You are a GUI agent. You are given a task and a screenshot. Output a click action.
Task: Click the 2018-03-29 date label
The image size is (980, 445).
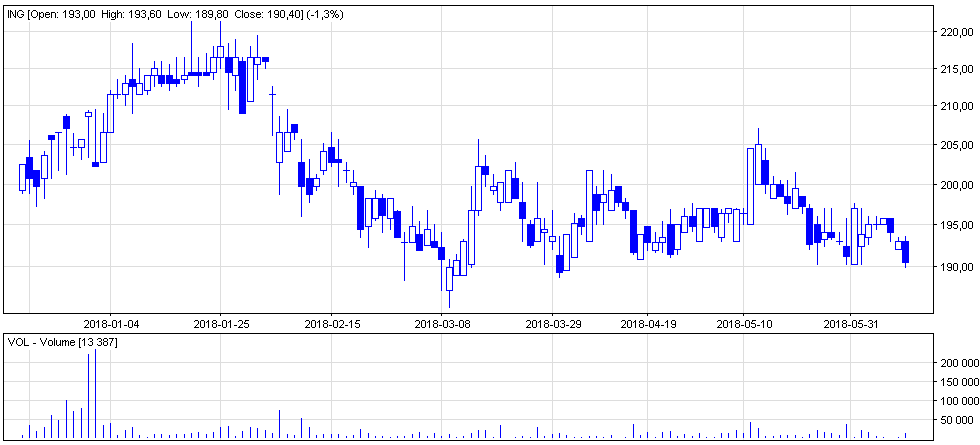(552, 323)
